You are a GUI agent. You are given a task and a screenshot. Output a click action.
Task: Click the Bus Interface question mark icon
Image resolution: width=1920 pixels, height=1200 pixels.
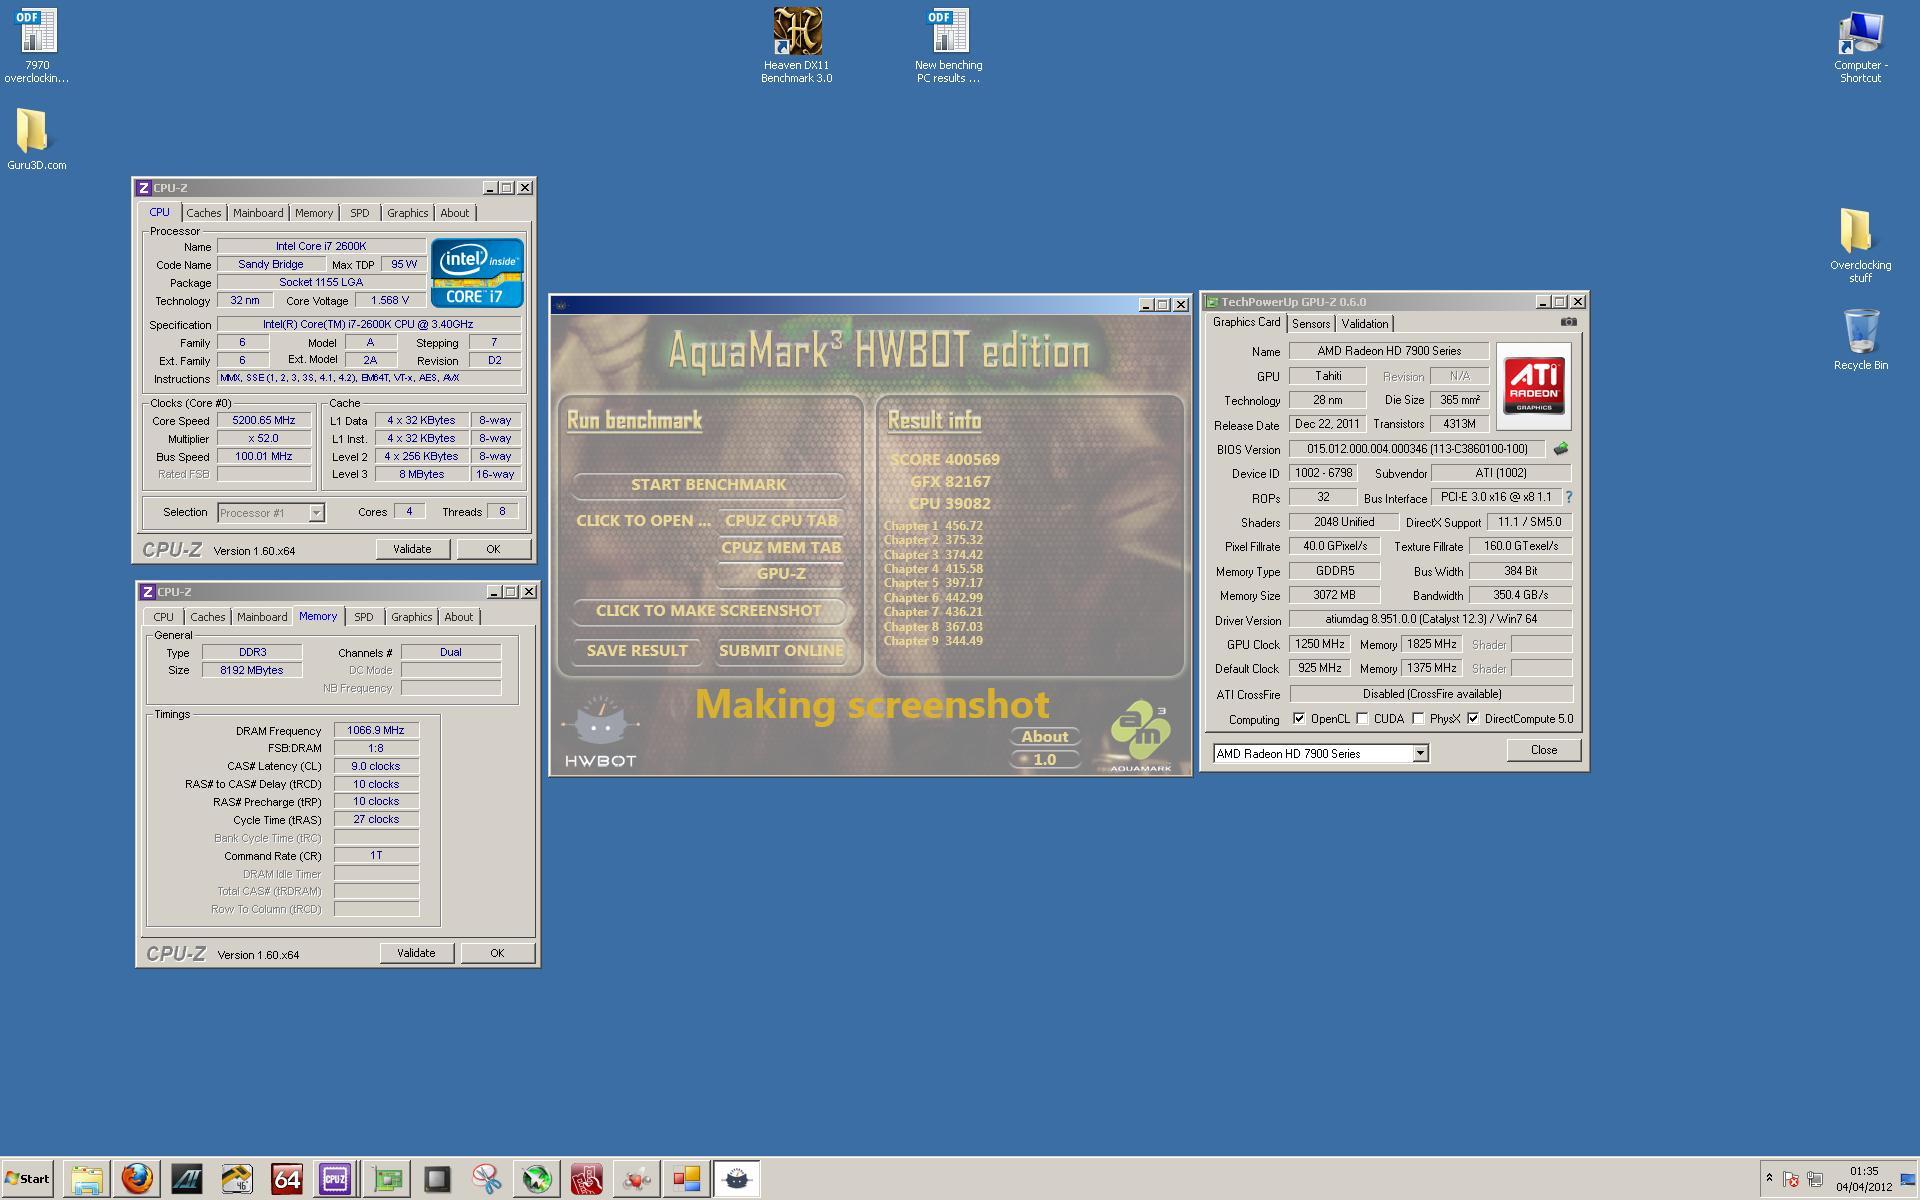[1568, 497]
